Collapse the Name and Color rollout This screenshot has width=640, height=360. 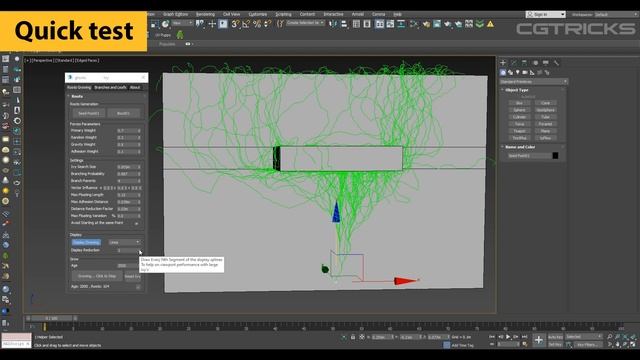coord(520,147)
